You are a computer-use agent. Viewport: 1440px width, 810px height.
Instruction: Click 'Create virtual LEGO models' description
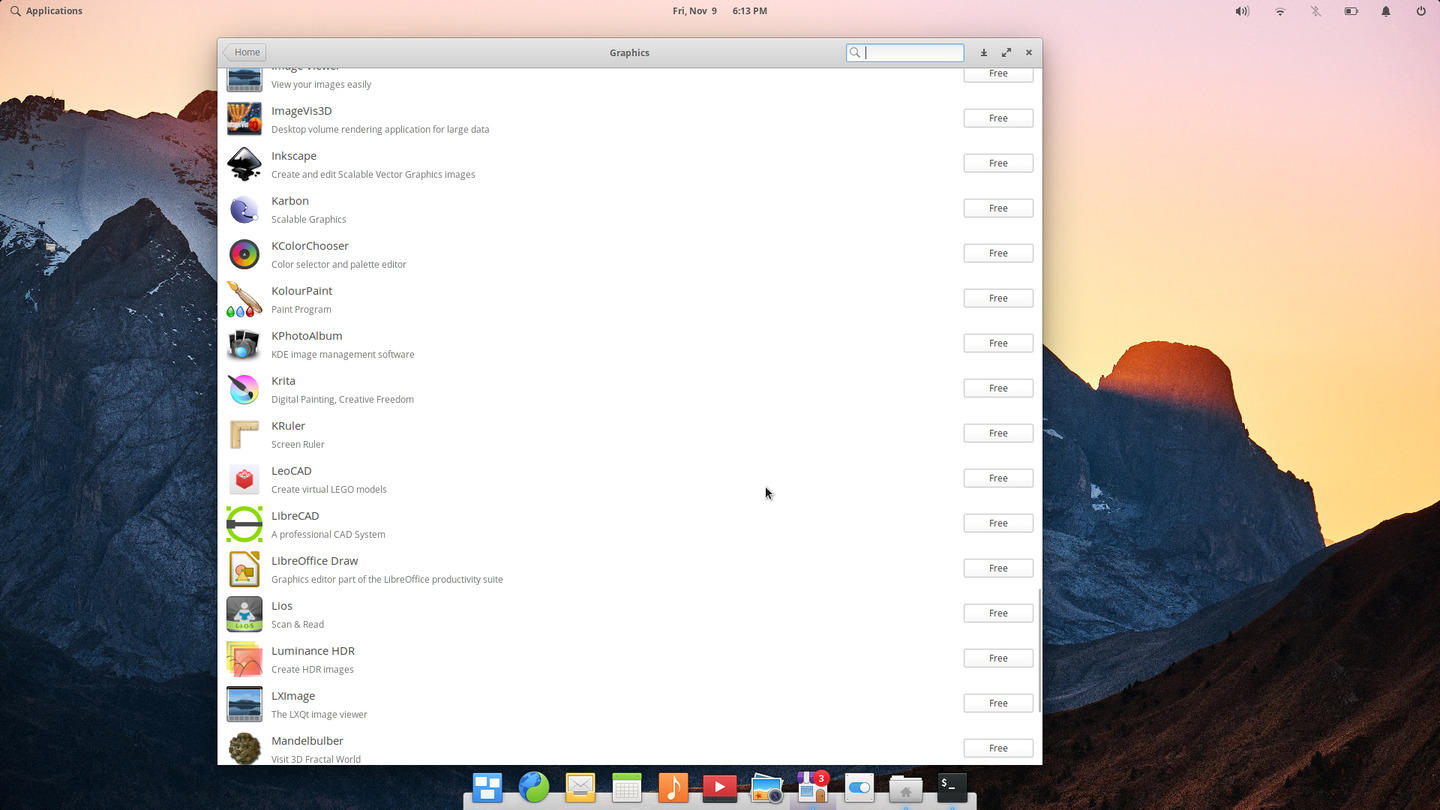pyautogui.click(x=329, y=489)
